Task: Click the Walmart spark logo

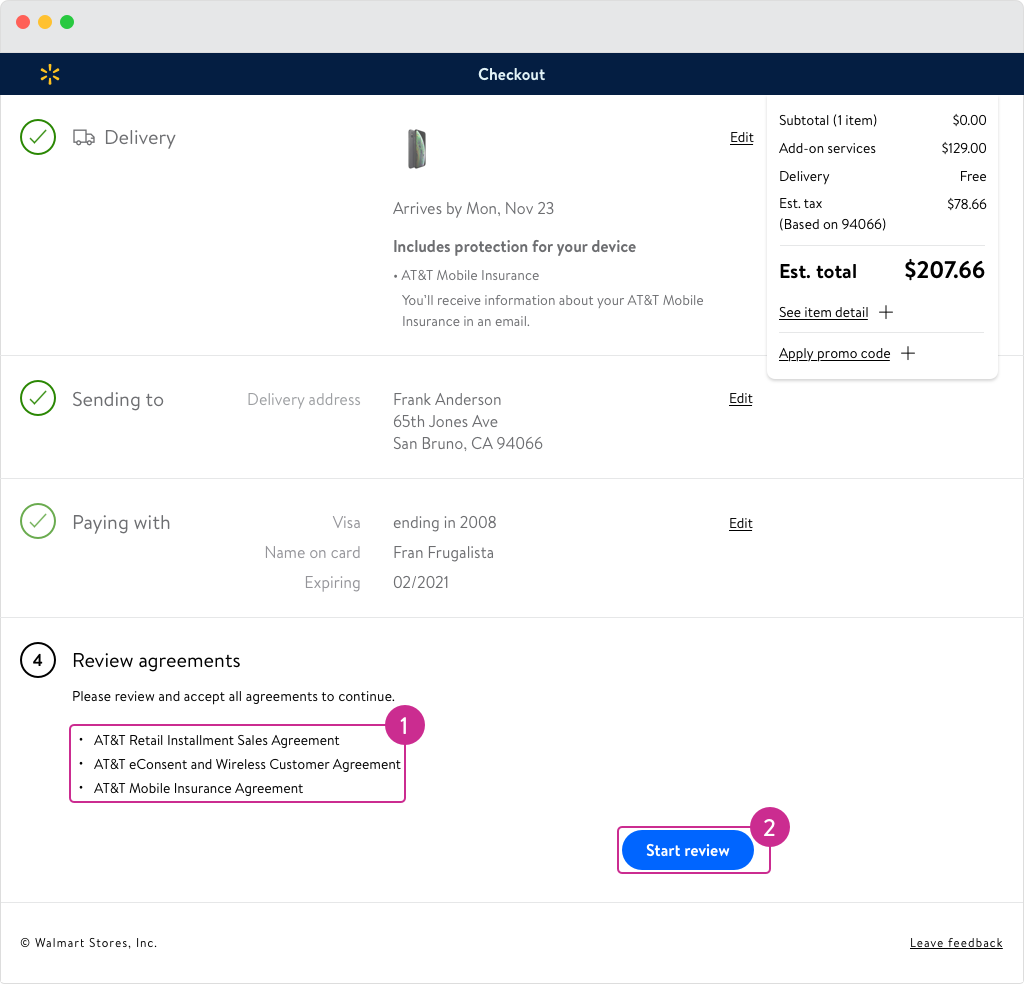Action: coord(50,74)
